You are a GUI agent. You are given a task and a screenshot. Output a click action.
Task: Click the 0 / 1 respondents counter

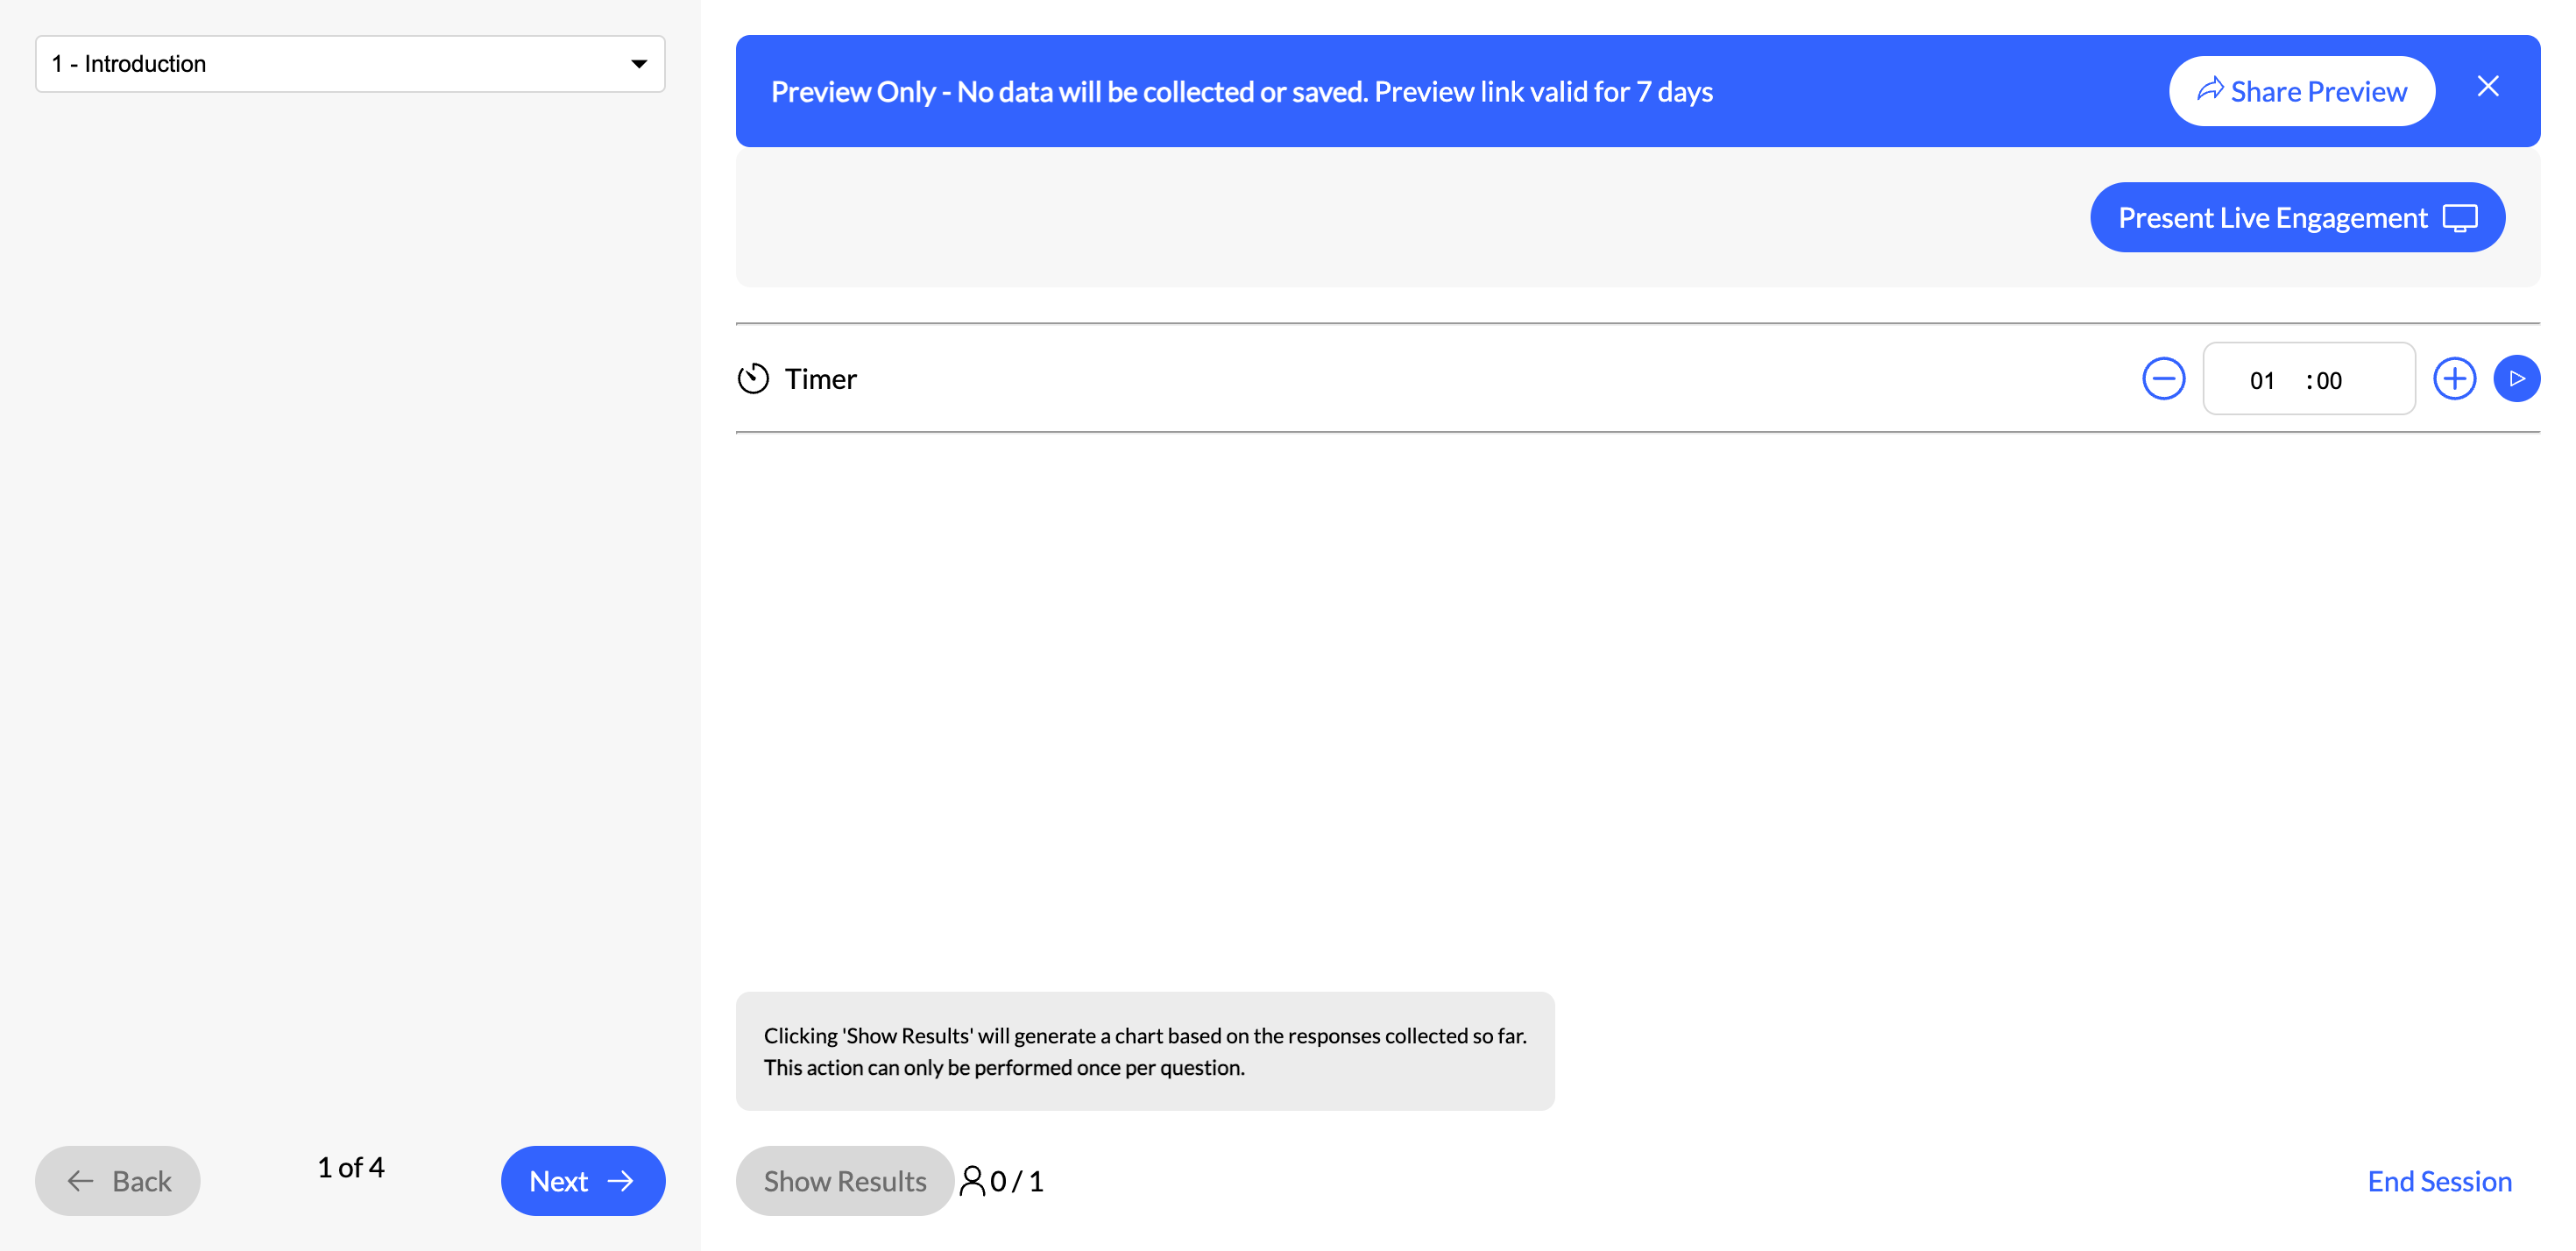coord(1016,1181)
